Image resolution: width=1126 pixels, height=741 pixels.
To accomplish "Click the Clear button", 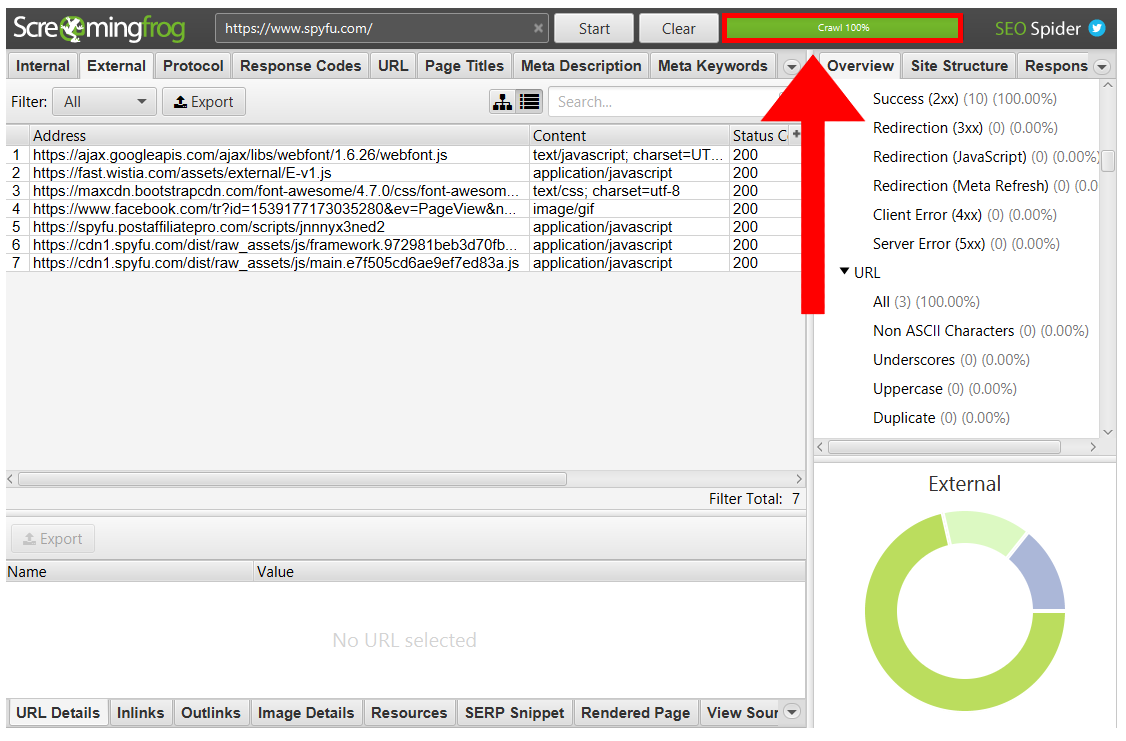I will pos(679,29).
